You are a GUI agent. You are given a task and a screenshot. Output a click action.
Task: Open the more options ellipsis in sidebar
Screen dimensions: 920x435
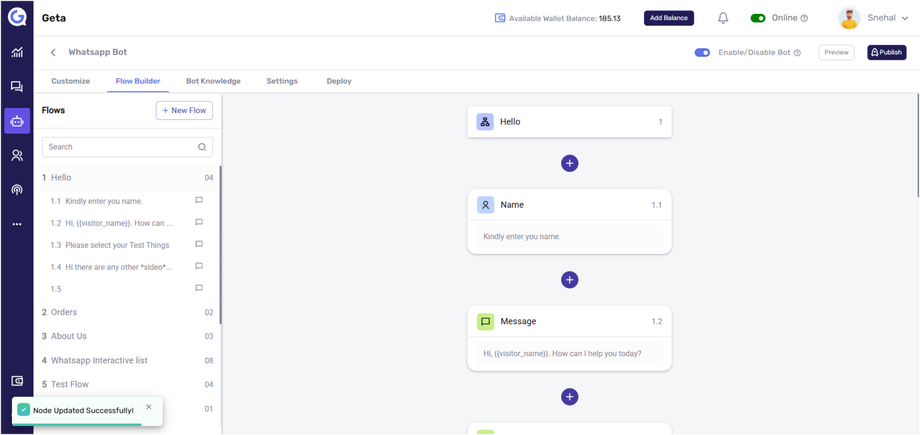(x=17, y=224)
